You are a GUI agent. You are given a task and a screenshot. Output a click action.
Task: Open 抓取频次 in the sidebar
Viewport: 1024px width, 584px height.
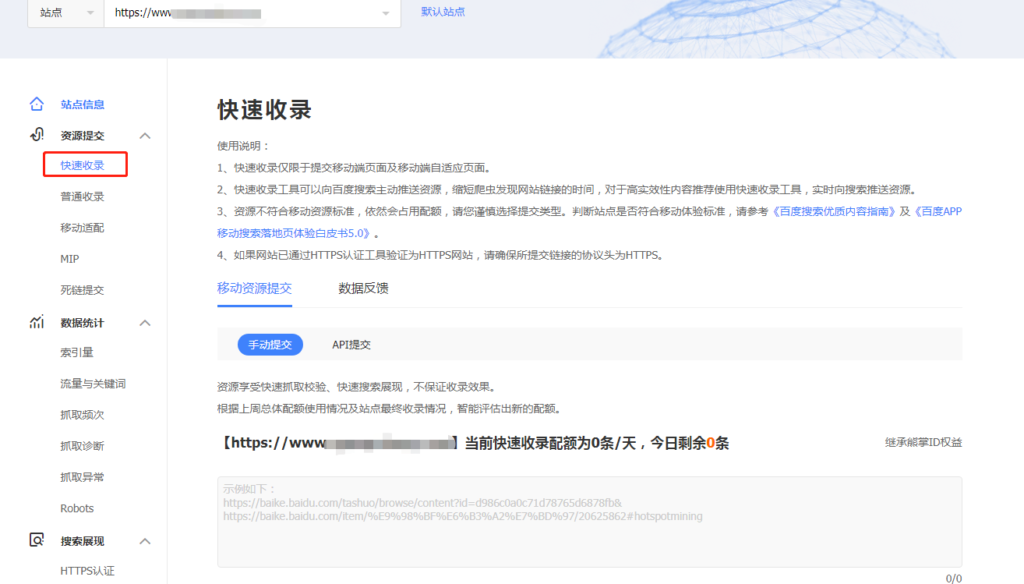[x=82, y=415]
